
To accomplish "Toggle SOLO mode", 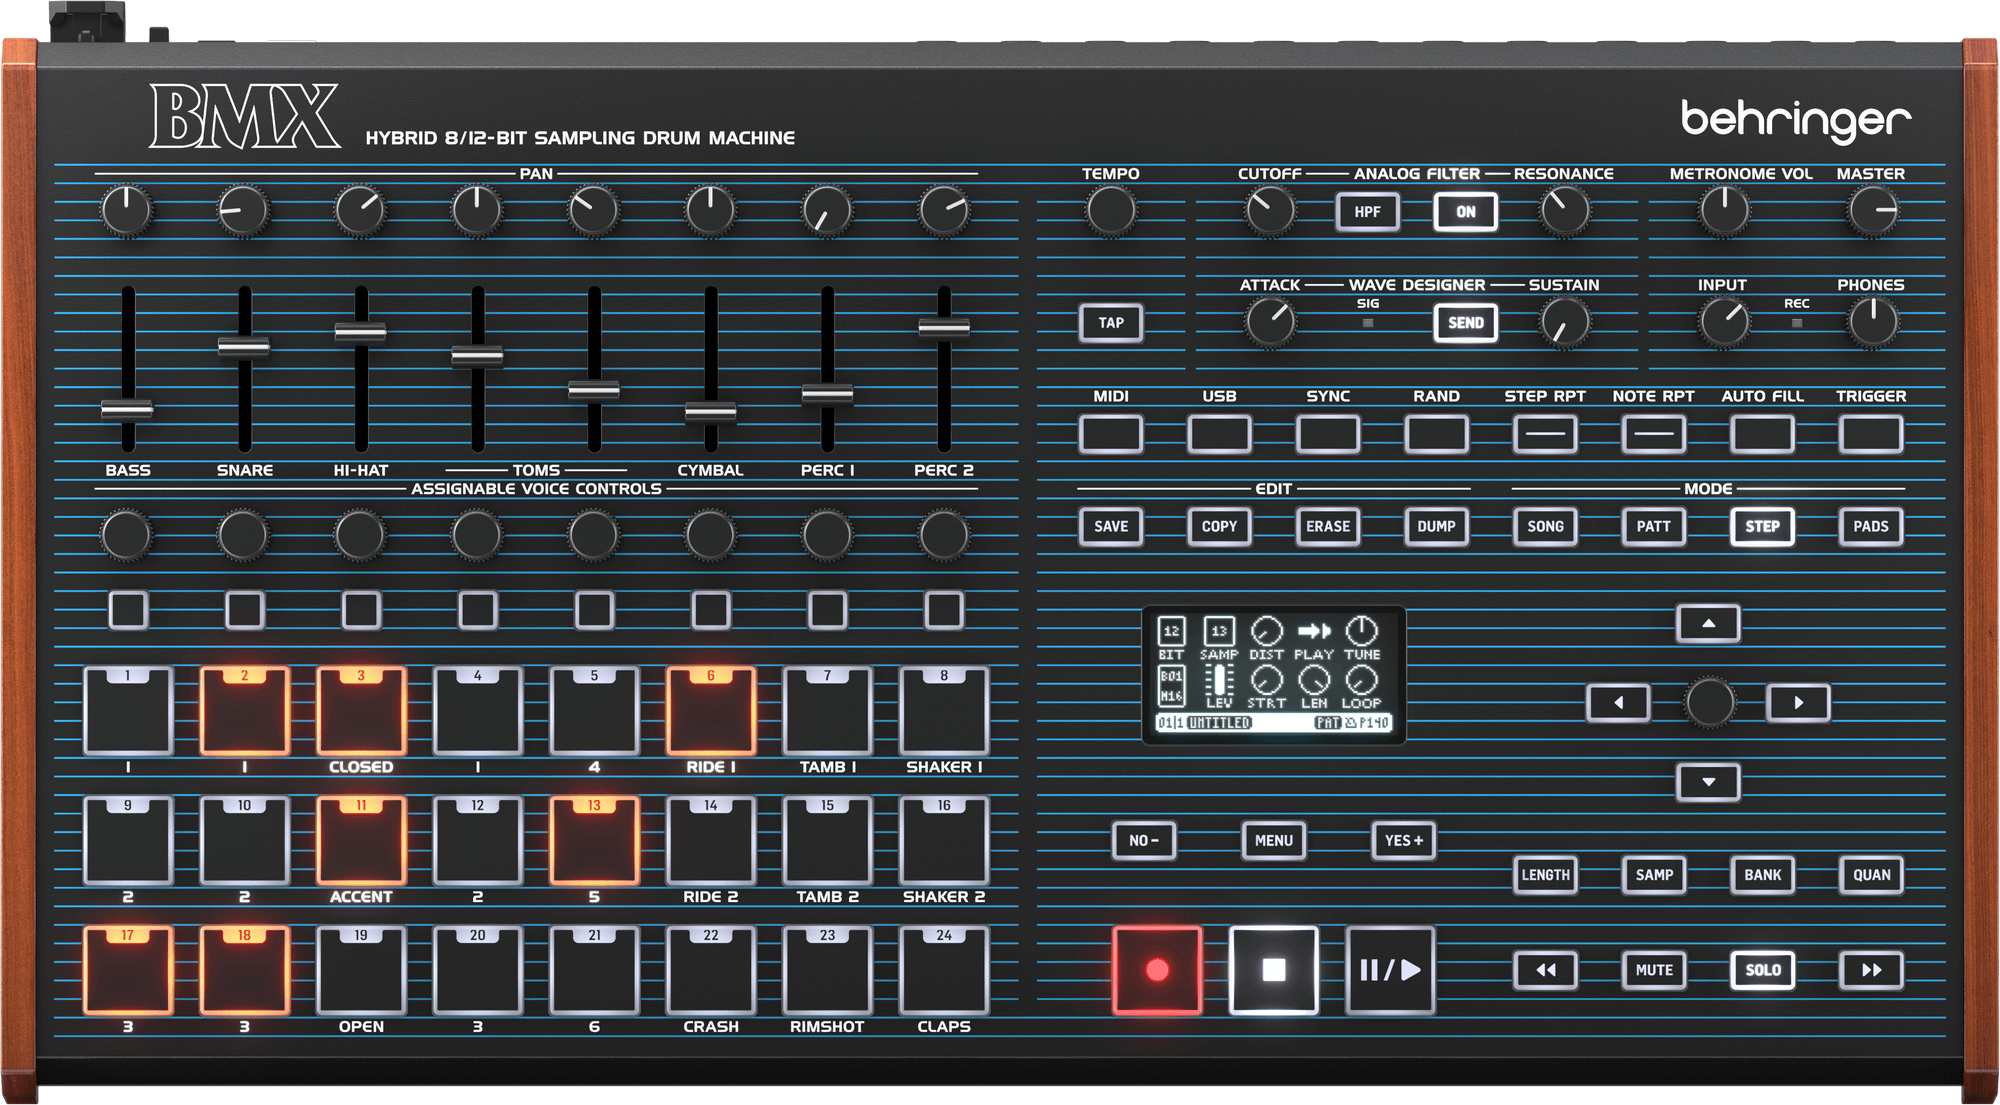I will 1762,969.
